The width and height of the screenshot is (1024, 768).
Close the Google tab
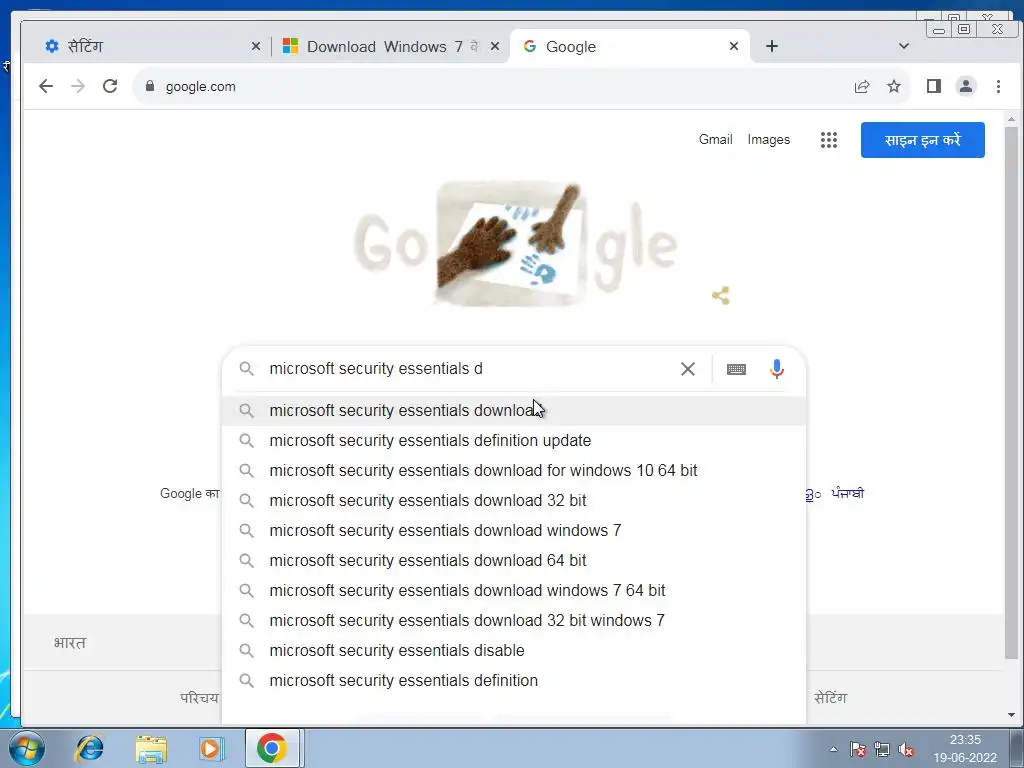(734, 46)
